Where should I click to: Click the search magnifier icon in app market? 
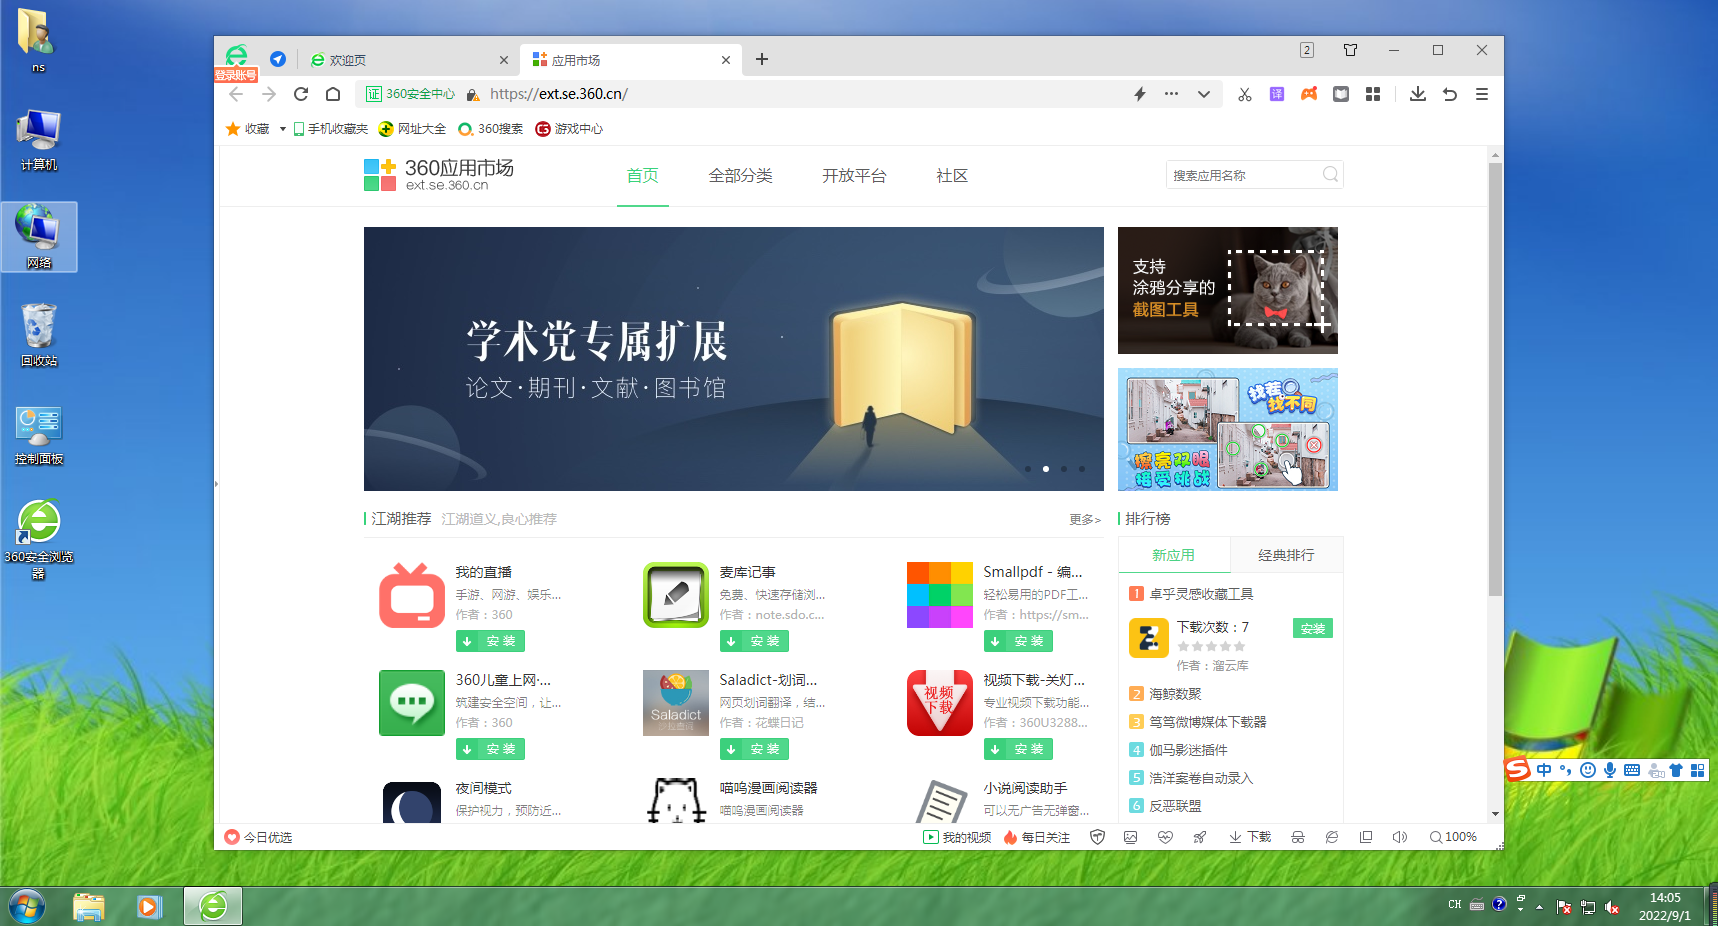click(1330, 174)
